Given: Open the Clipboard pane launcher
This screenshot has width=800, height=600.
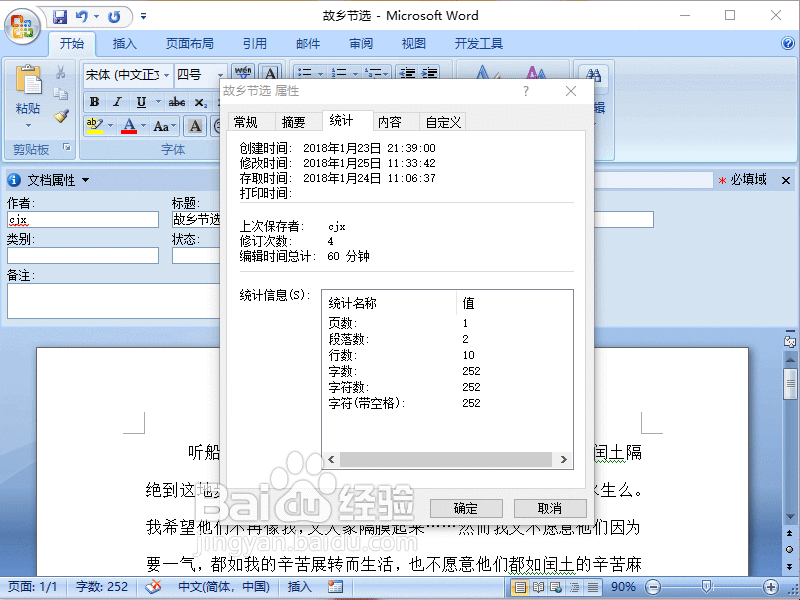Looking at the screenshot, I should pyautogui.click(x=66, y=147).
